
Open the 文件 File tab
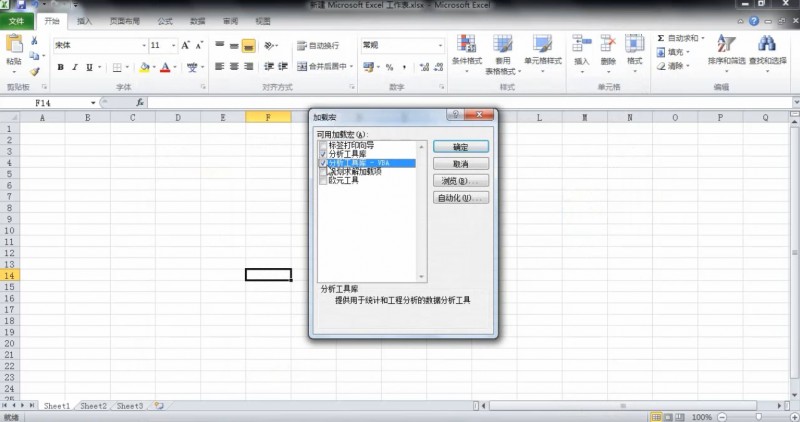click(x=17, y=21)
